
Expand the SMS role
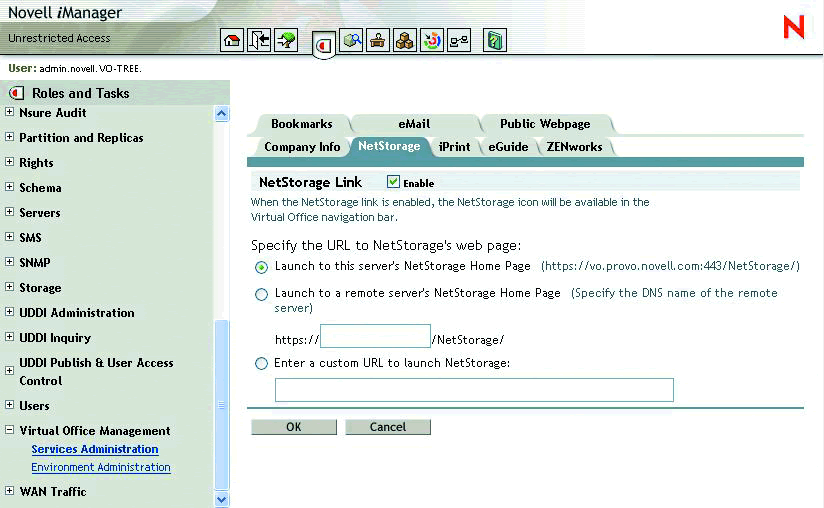tap(9, 236)
